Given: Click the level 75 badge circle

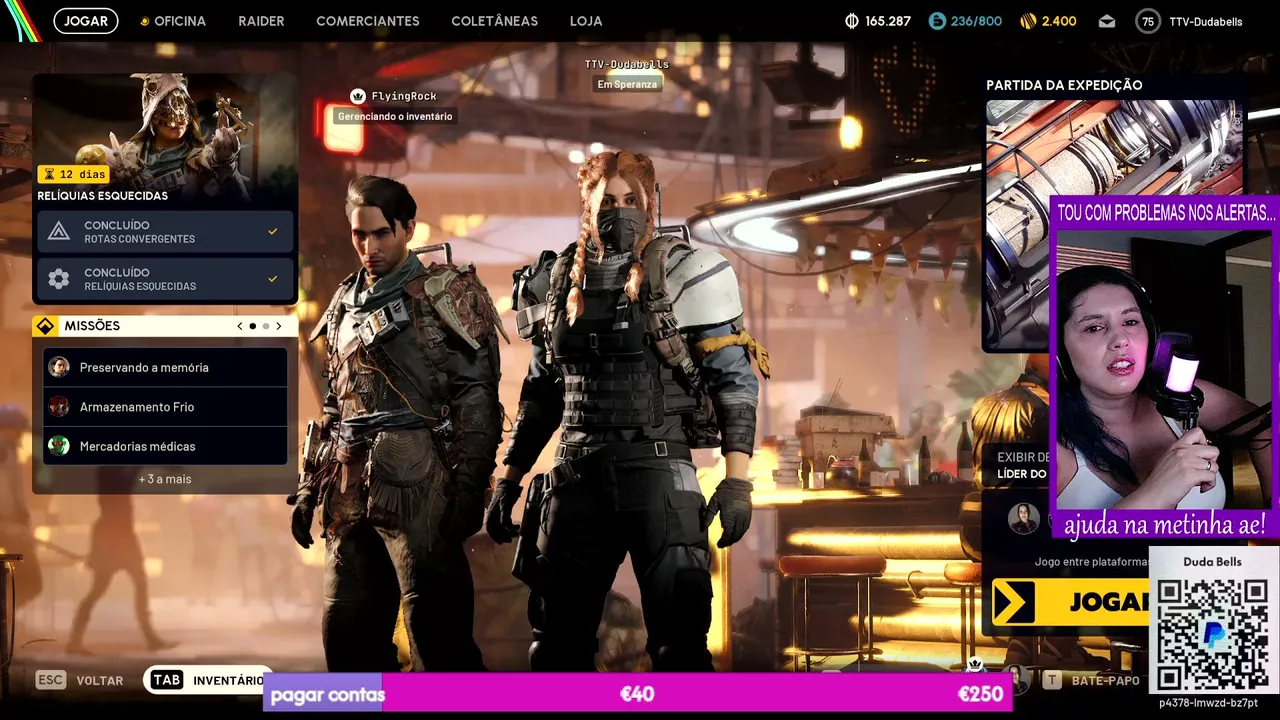Looking at the screenshot, I should 1148,21.
